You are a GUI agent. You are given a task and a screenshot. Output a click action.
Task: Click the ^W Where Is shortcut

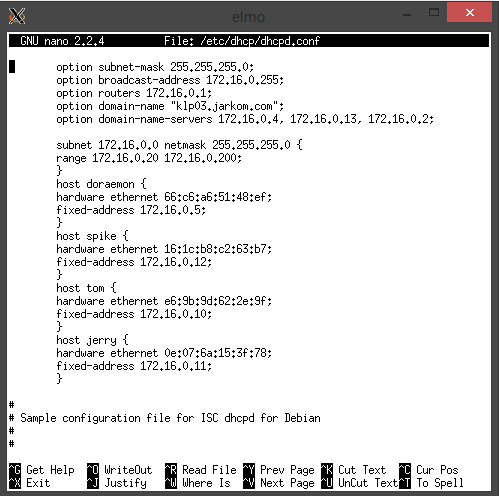point(198,483)
